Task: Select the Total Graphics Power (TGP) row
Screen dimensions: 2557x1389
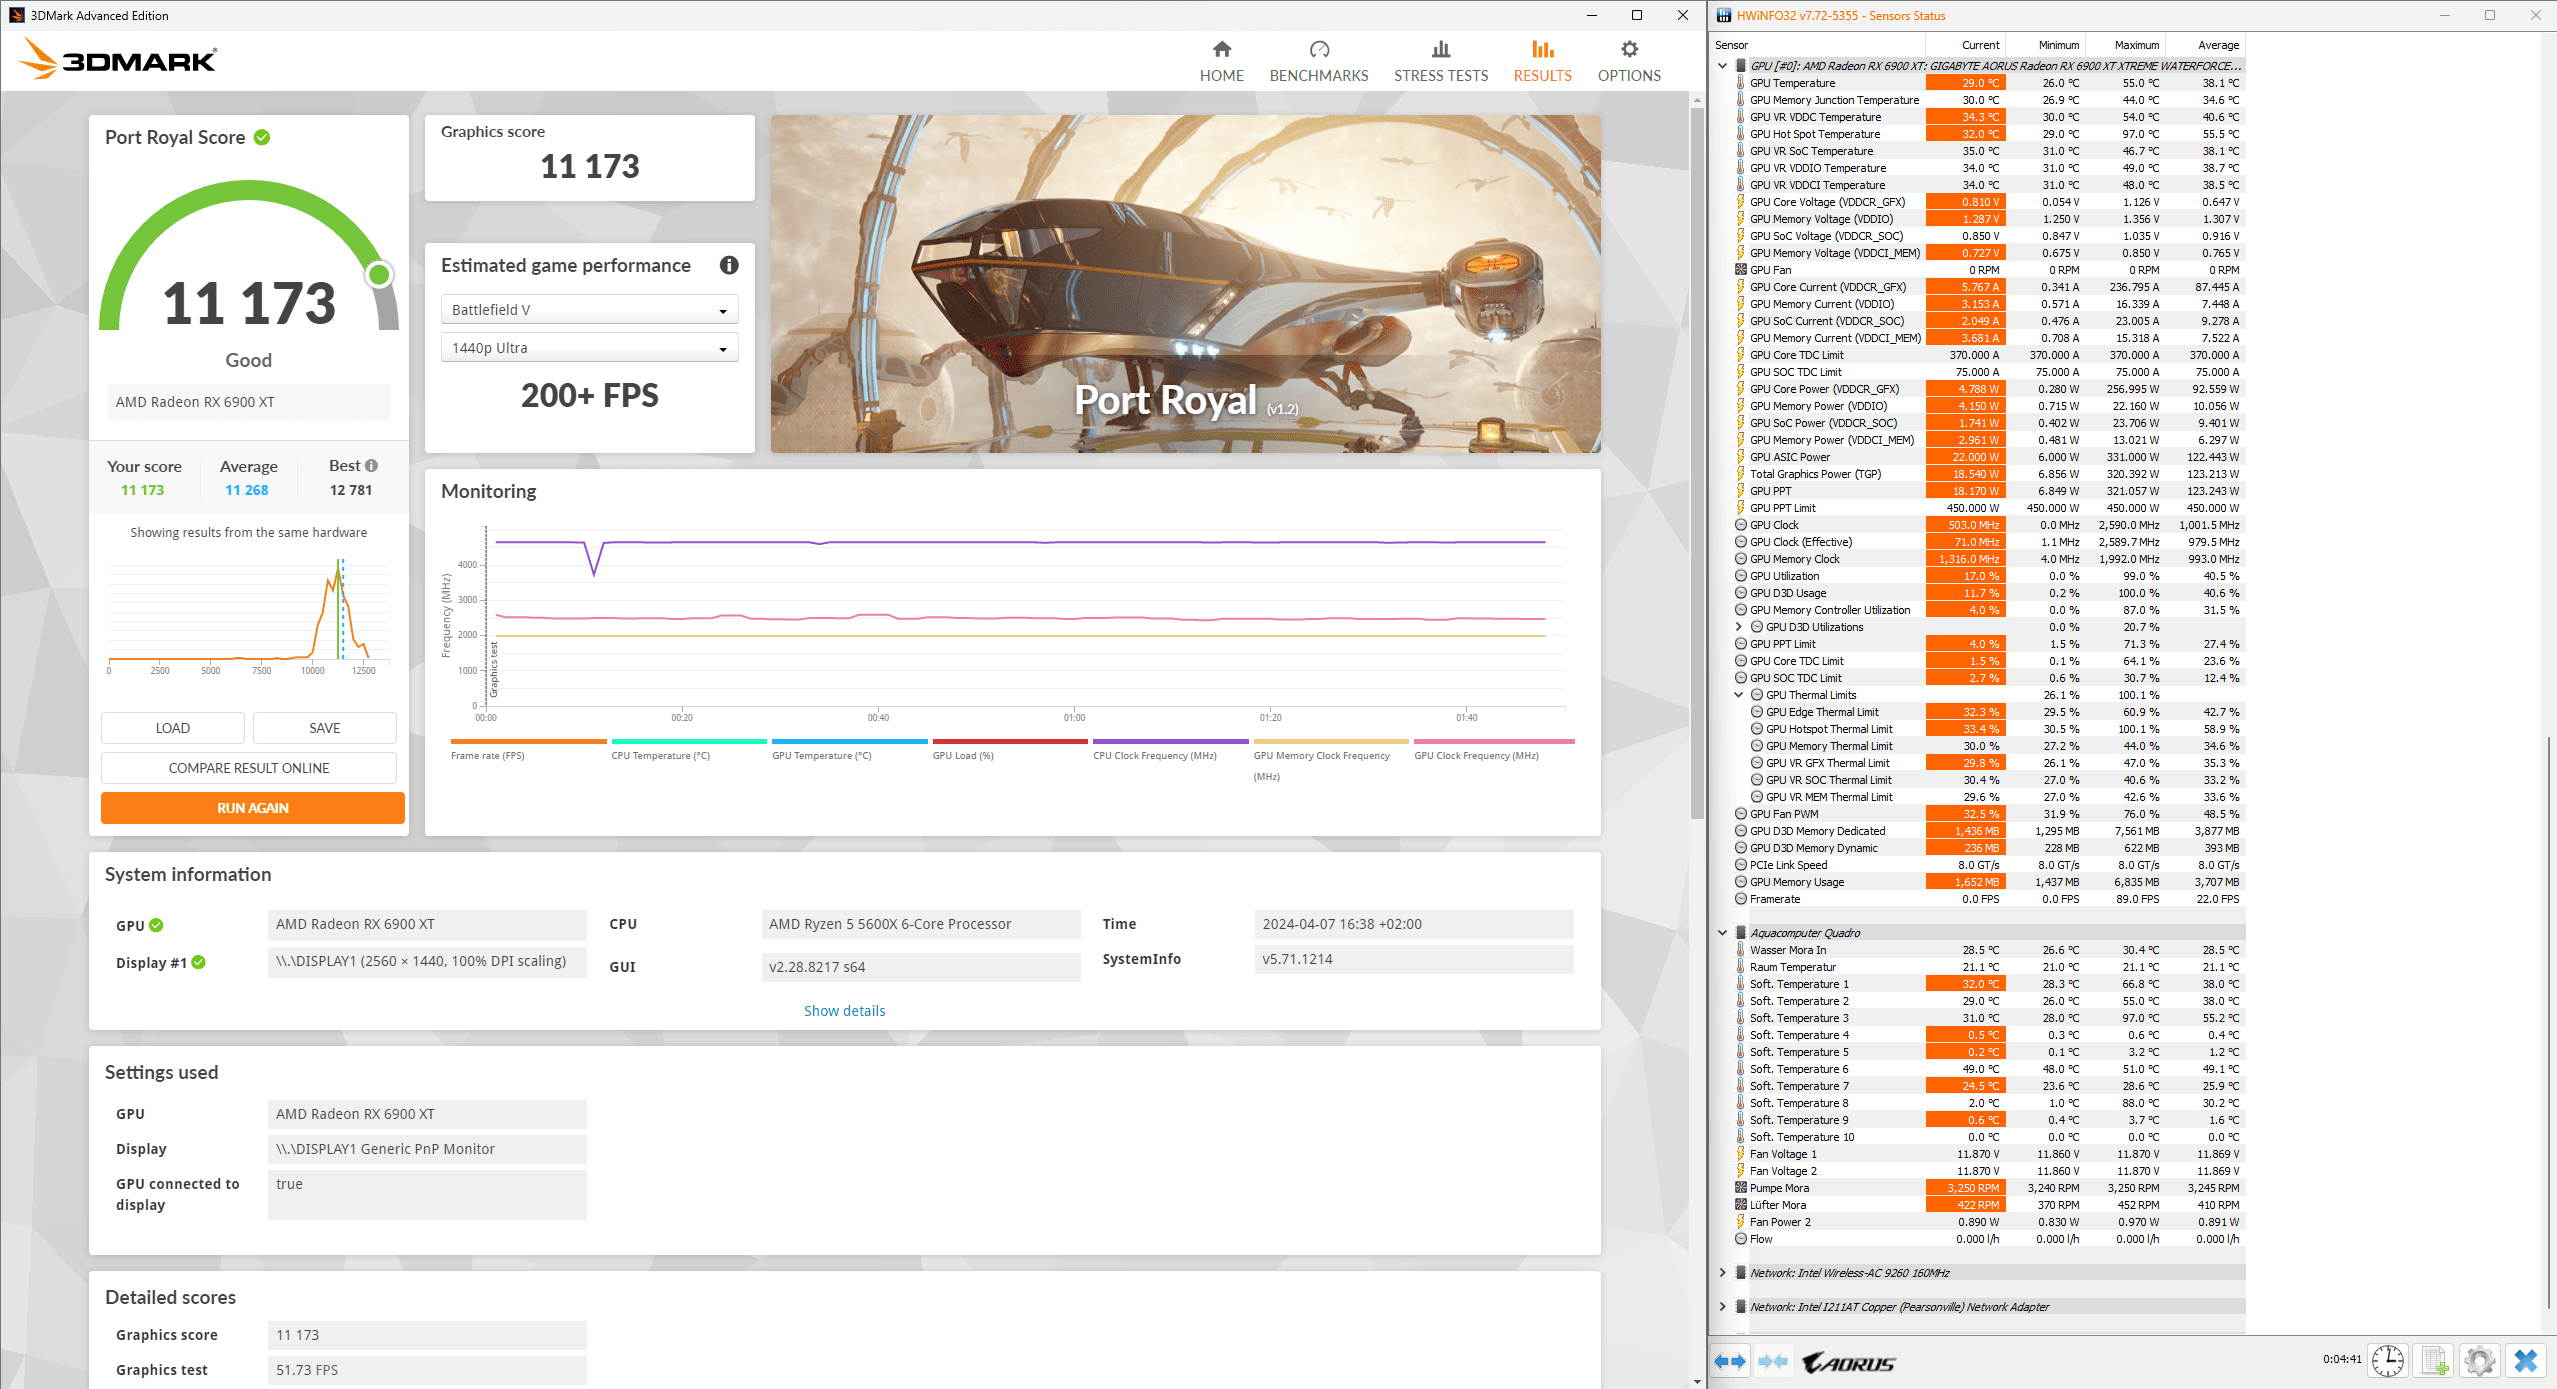Action: coord(1988,474)
